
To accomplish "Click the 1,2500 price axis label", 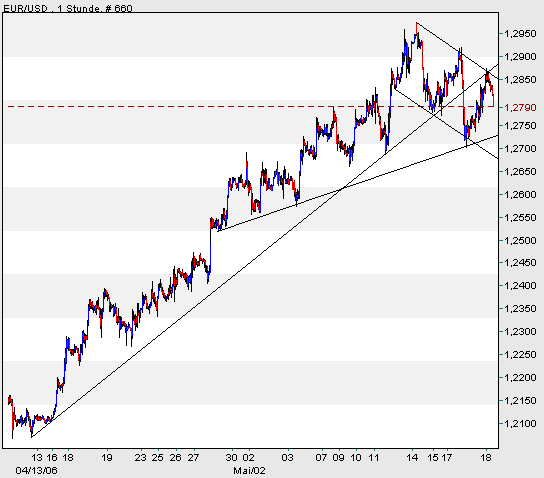I will coord(520,240).
